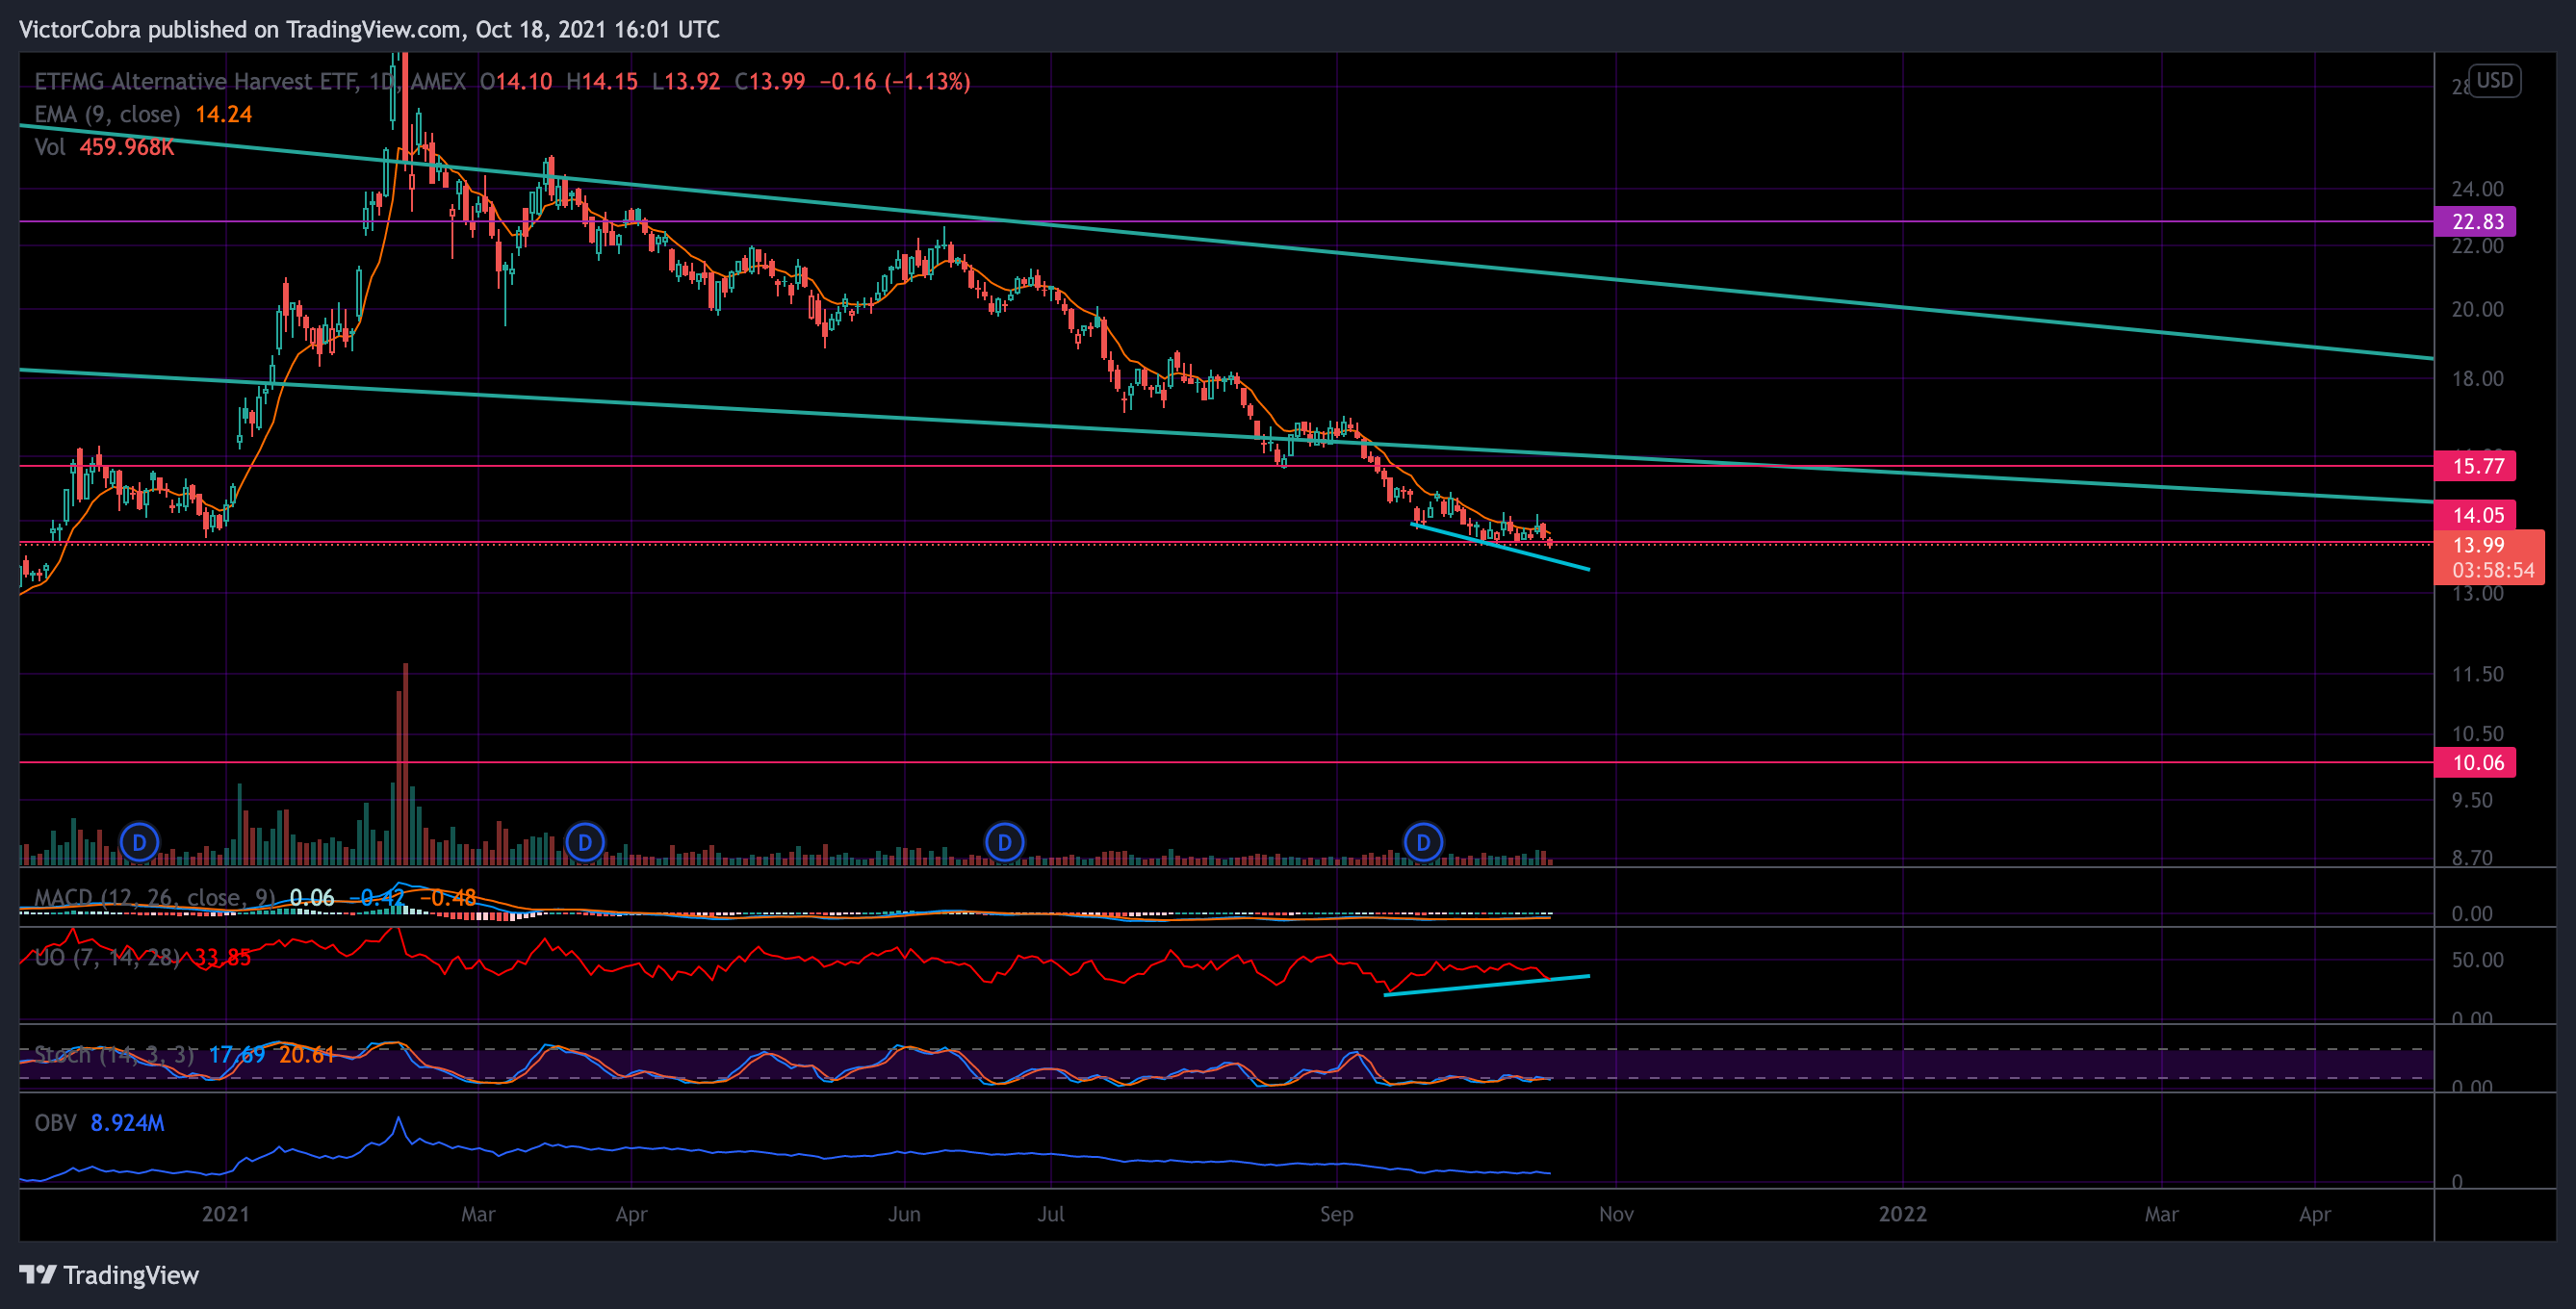The image size is (2576, 1309).
Task: Select the UO (7, 14, 28) label
Action: [107, 958]
